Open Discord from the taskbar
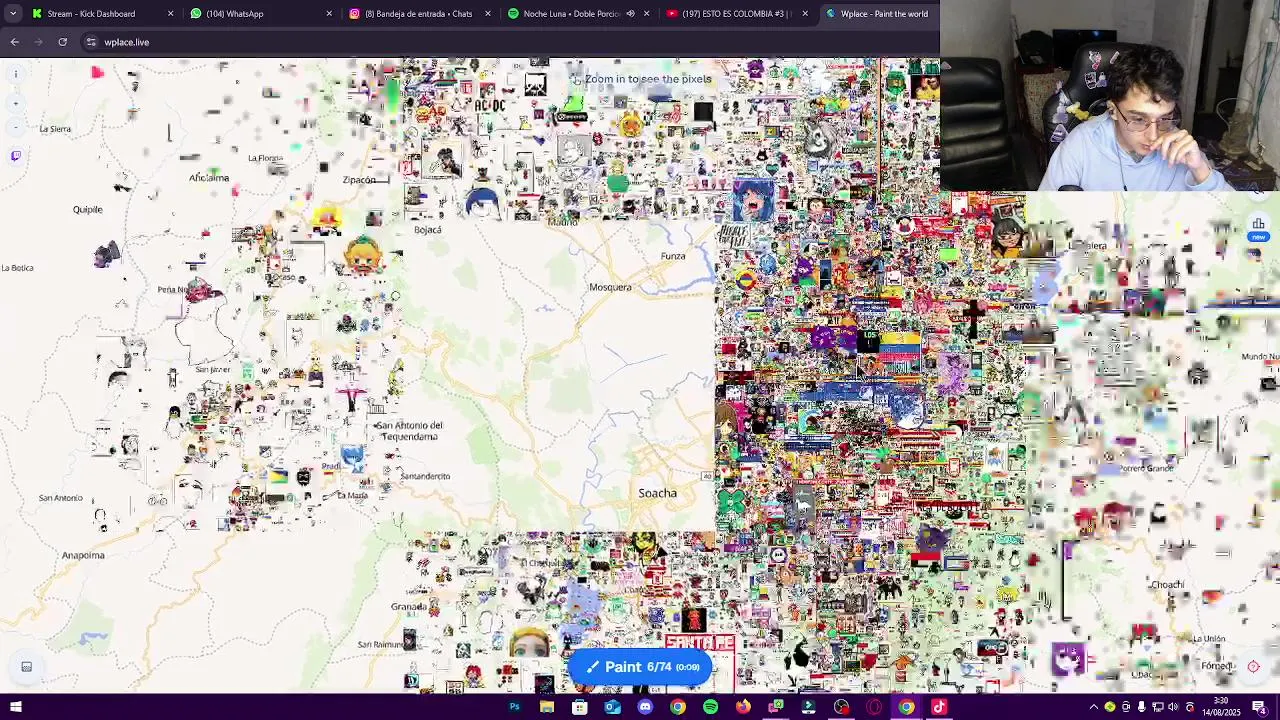 coord(645,707)
